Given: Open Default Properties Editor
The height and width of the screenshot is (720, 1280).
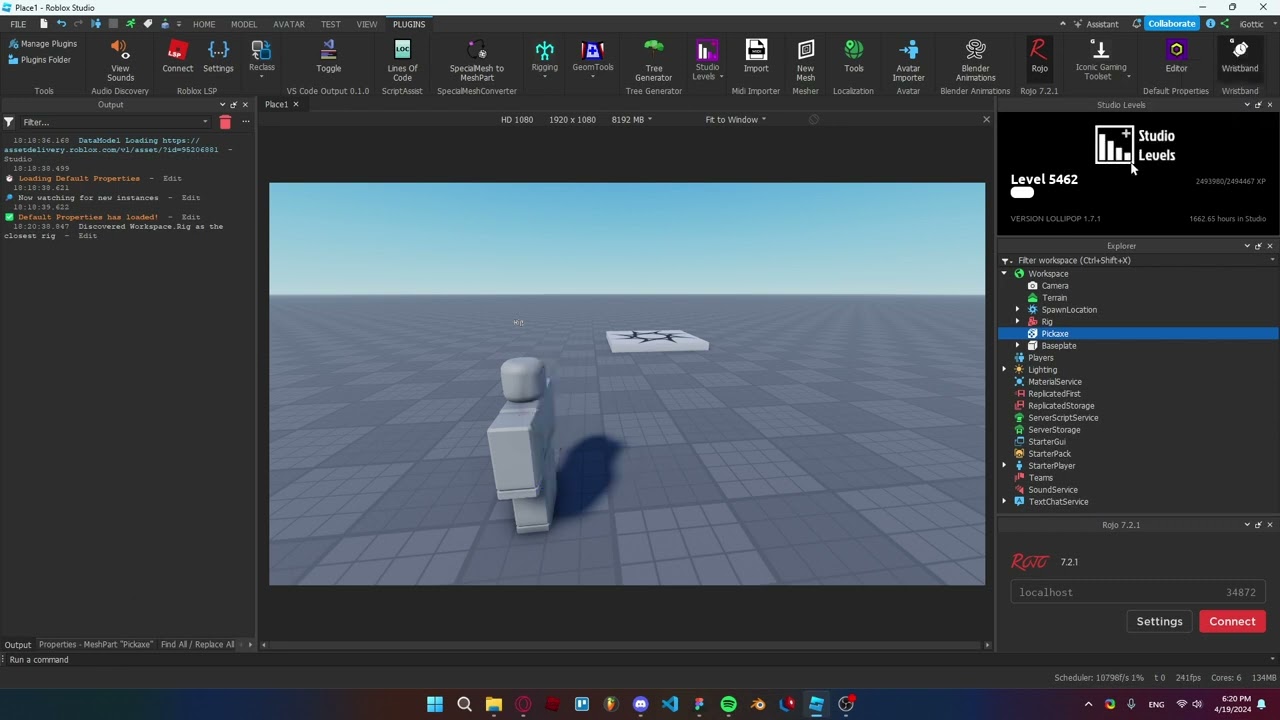Looking at the screenshot, I should click(x=1176, y=57).
